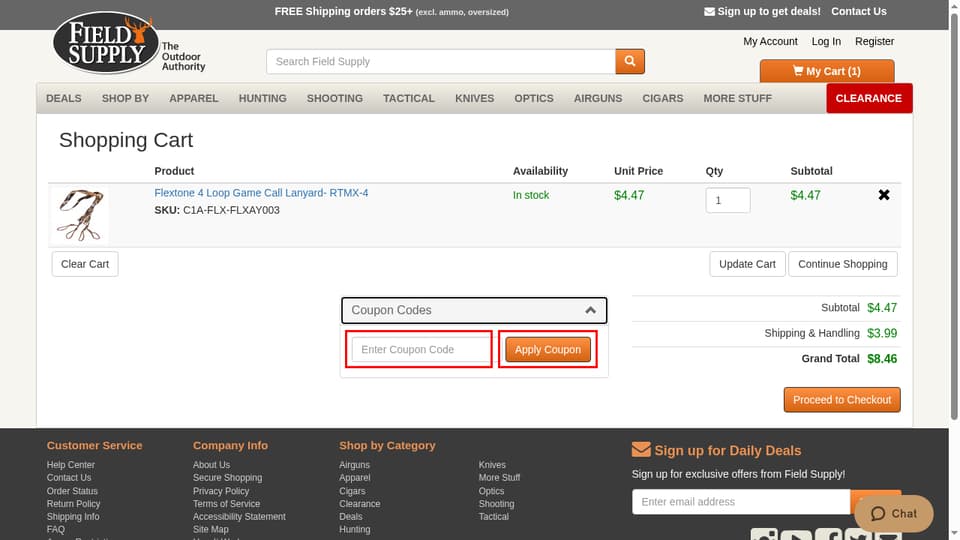960x540 pixels.
Task: Open the TACTICAL menu
Action: coord(409,98)
